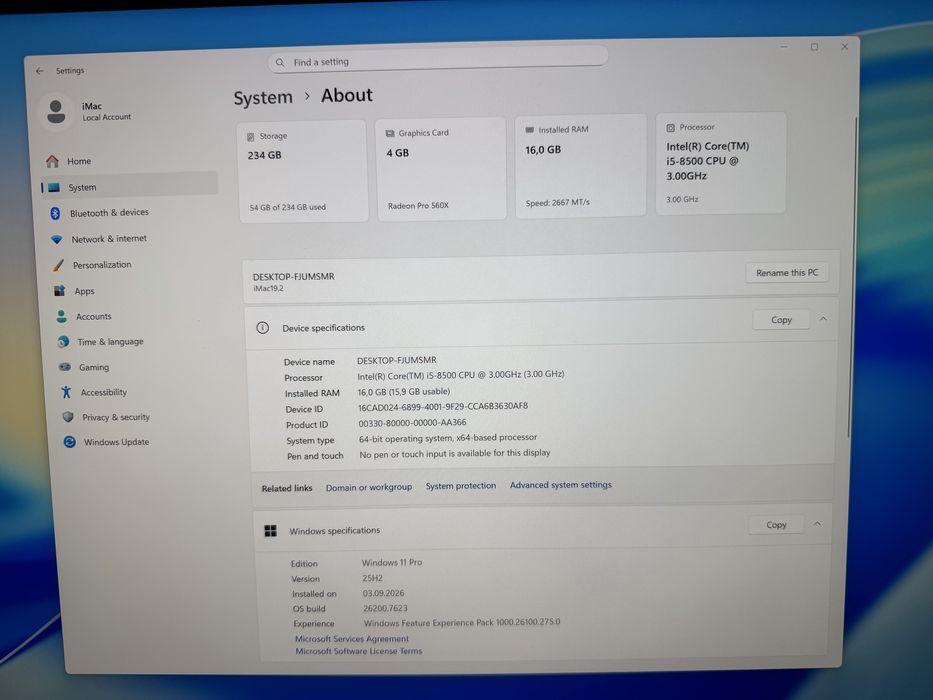Click the Home house icon
933x700 pixels.
[x=52, y=161]
